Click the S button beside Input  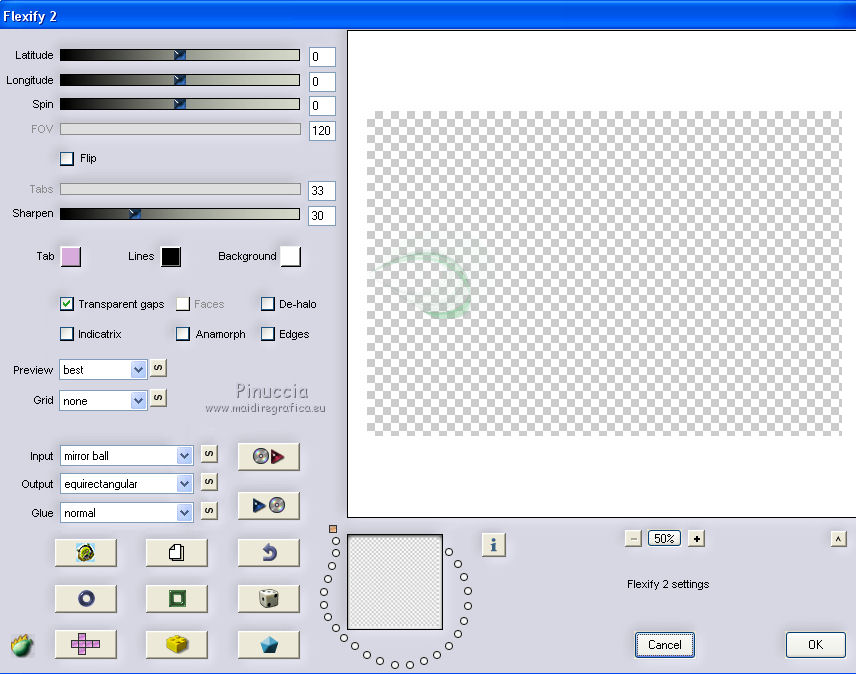point(209,454)
